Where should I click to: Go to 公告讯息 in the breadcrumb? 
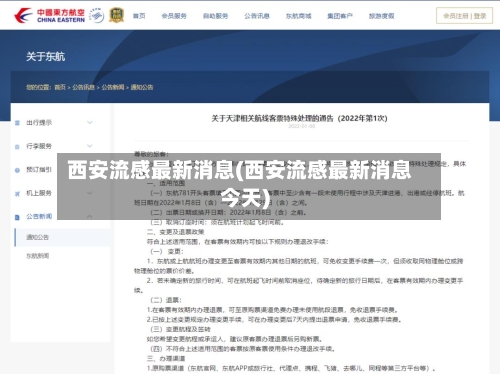[x=84, y=87]
